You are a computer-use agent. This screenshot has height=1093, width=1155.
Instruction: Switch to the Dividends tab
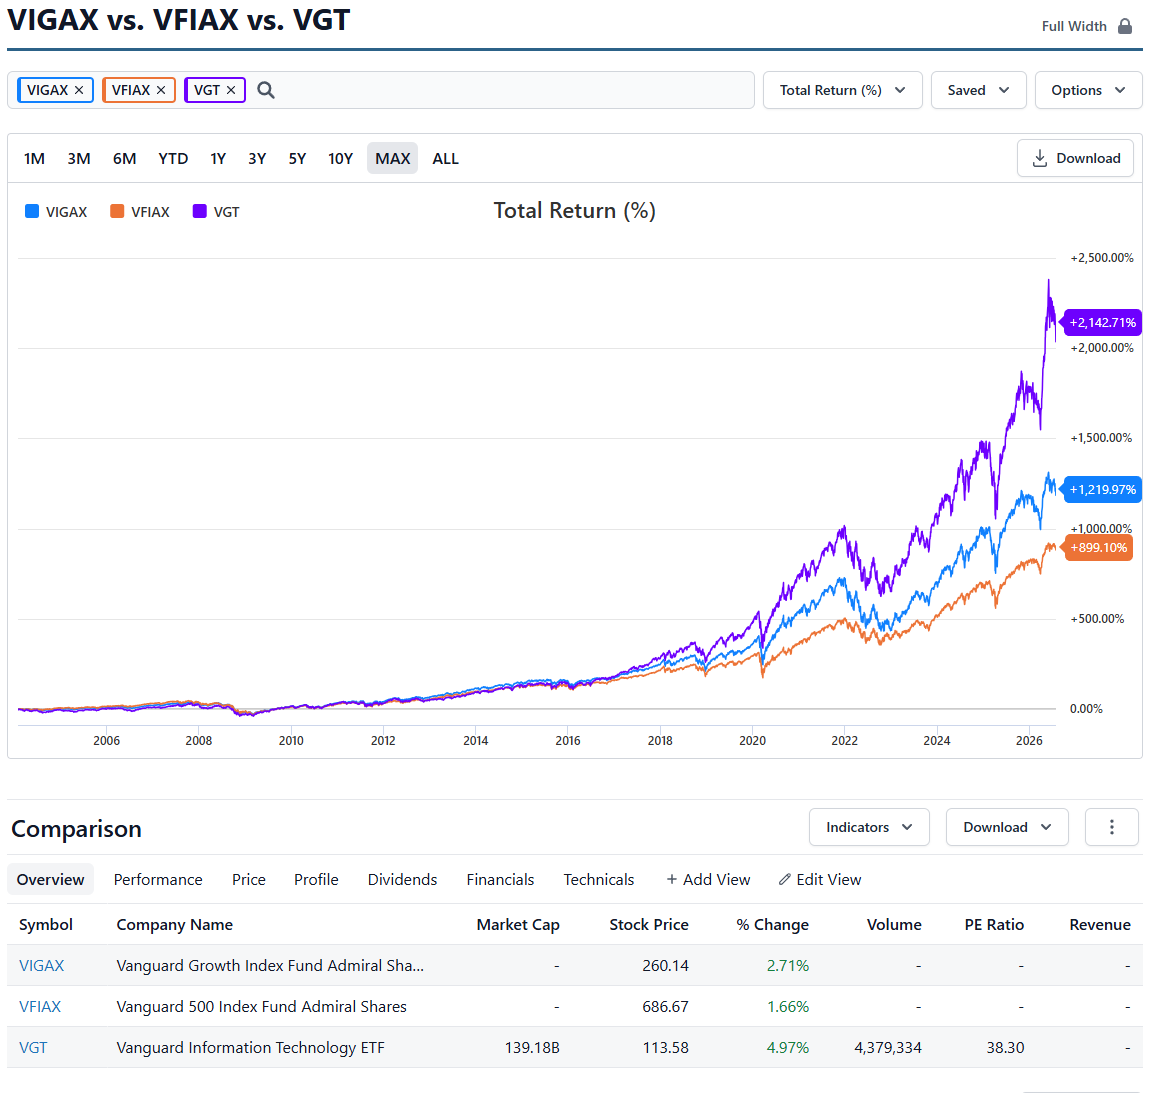[402, 879]
